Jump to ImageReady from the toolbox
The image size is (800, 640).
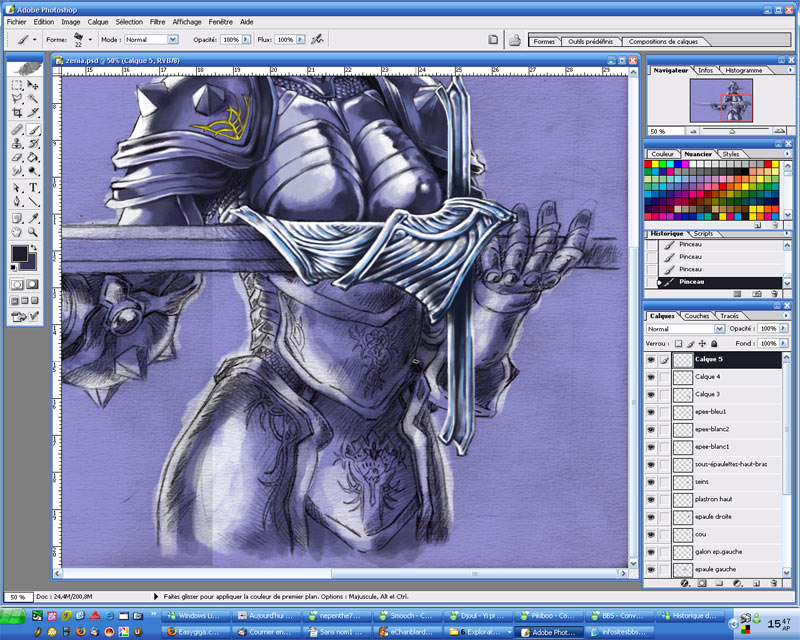[x=18, y=317]
